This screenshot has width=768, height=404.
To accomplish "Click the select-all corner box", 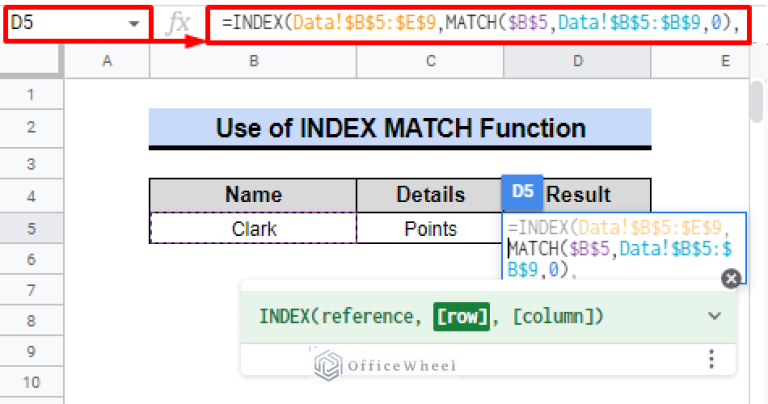I will click(x=31, y=61).
